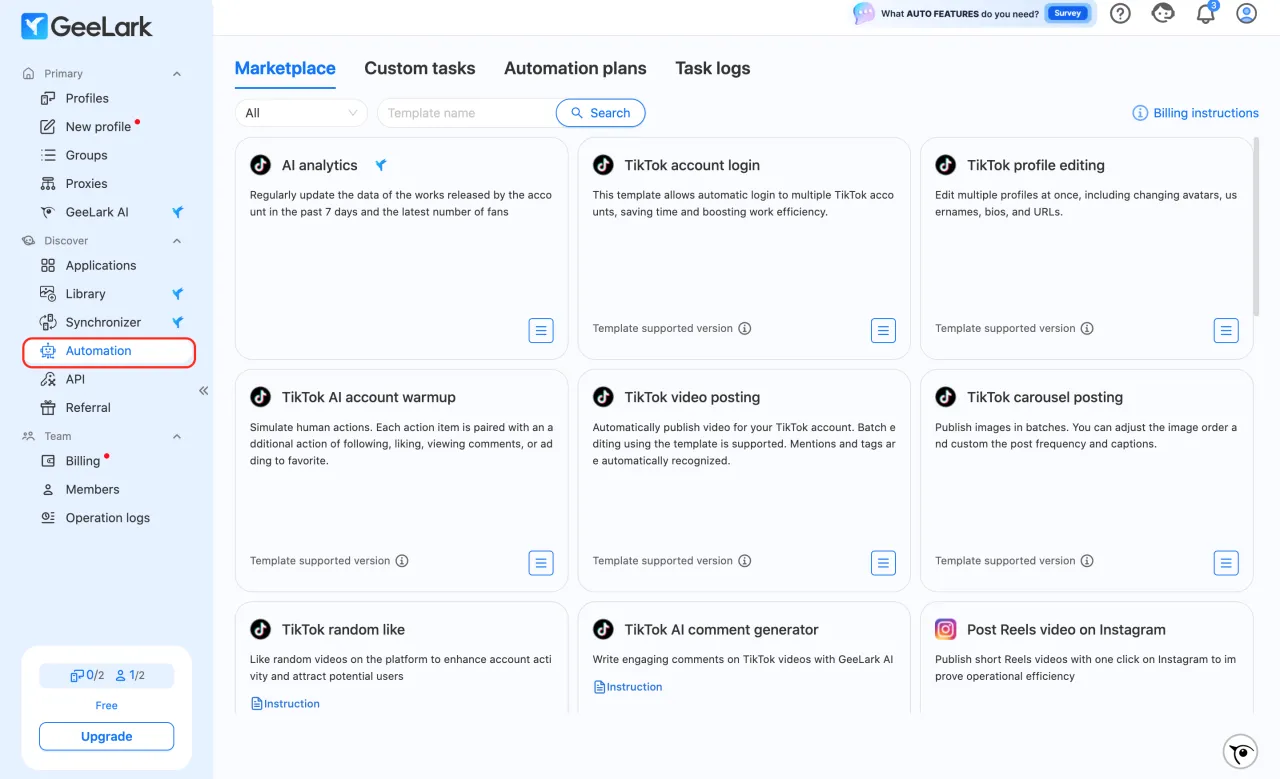Click the Instagram logo icon
This screenshot has width=1280, height=779.
946,629
